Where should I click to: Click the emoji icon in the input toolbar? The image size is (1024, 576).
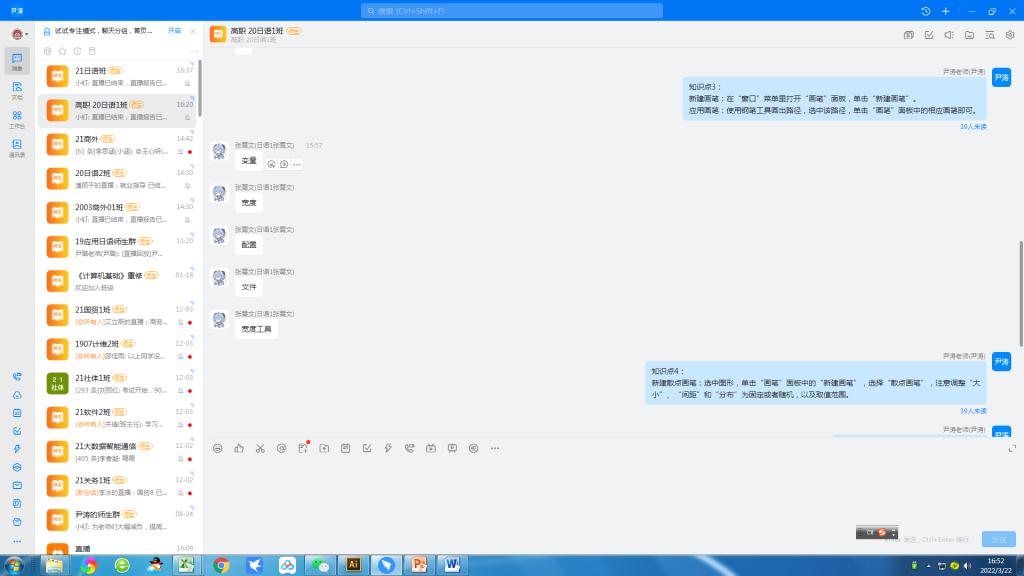tap(218, 448)
